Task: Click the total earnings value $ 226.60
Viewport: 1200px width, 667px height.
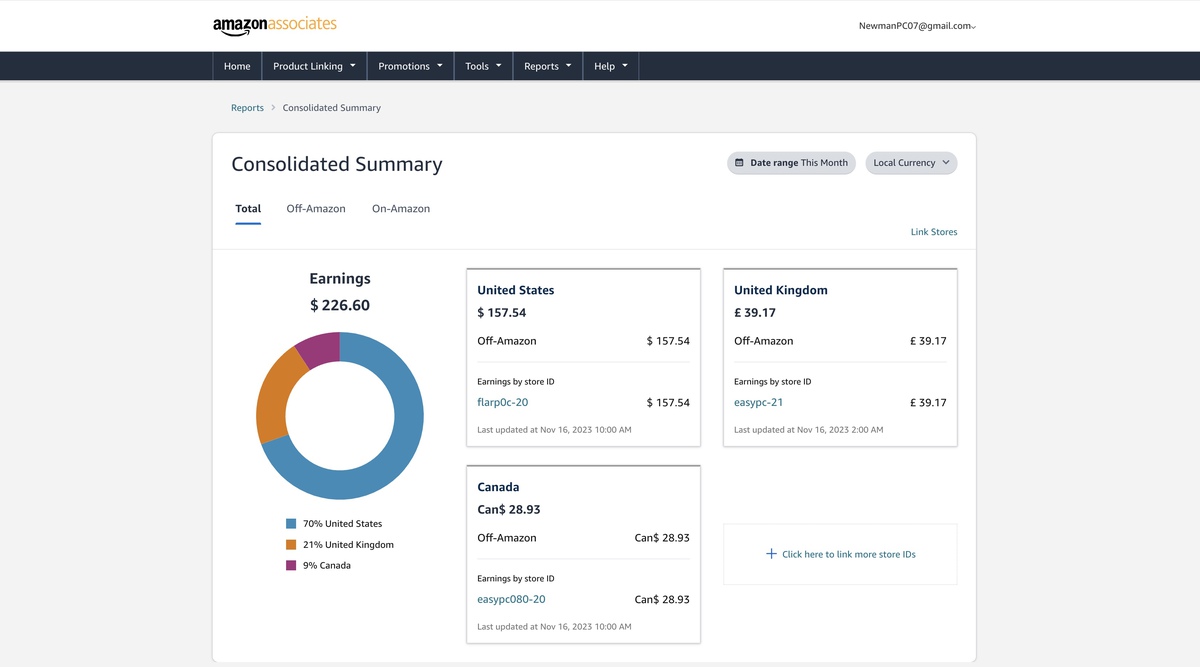Action: point(340,305)
